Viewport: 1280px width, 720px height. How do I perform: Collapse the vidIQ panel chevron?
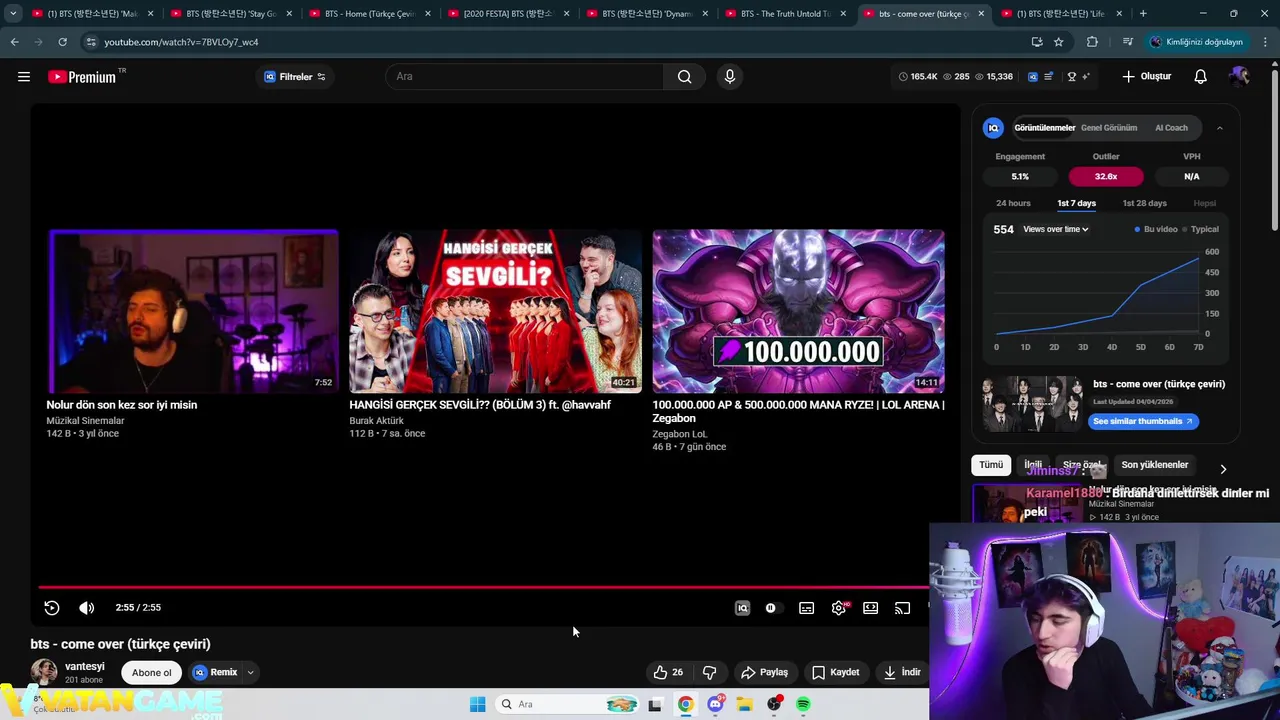tap(1219, 128)
